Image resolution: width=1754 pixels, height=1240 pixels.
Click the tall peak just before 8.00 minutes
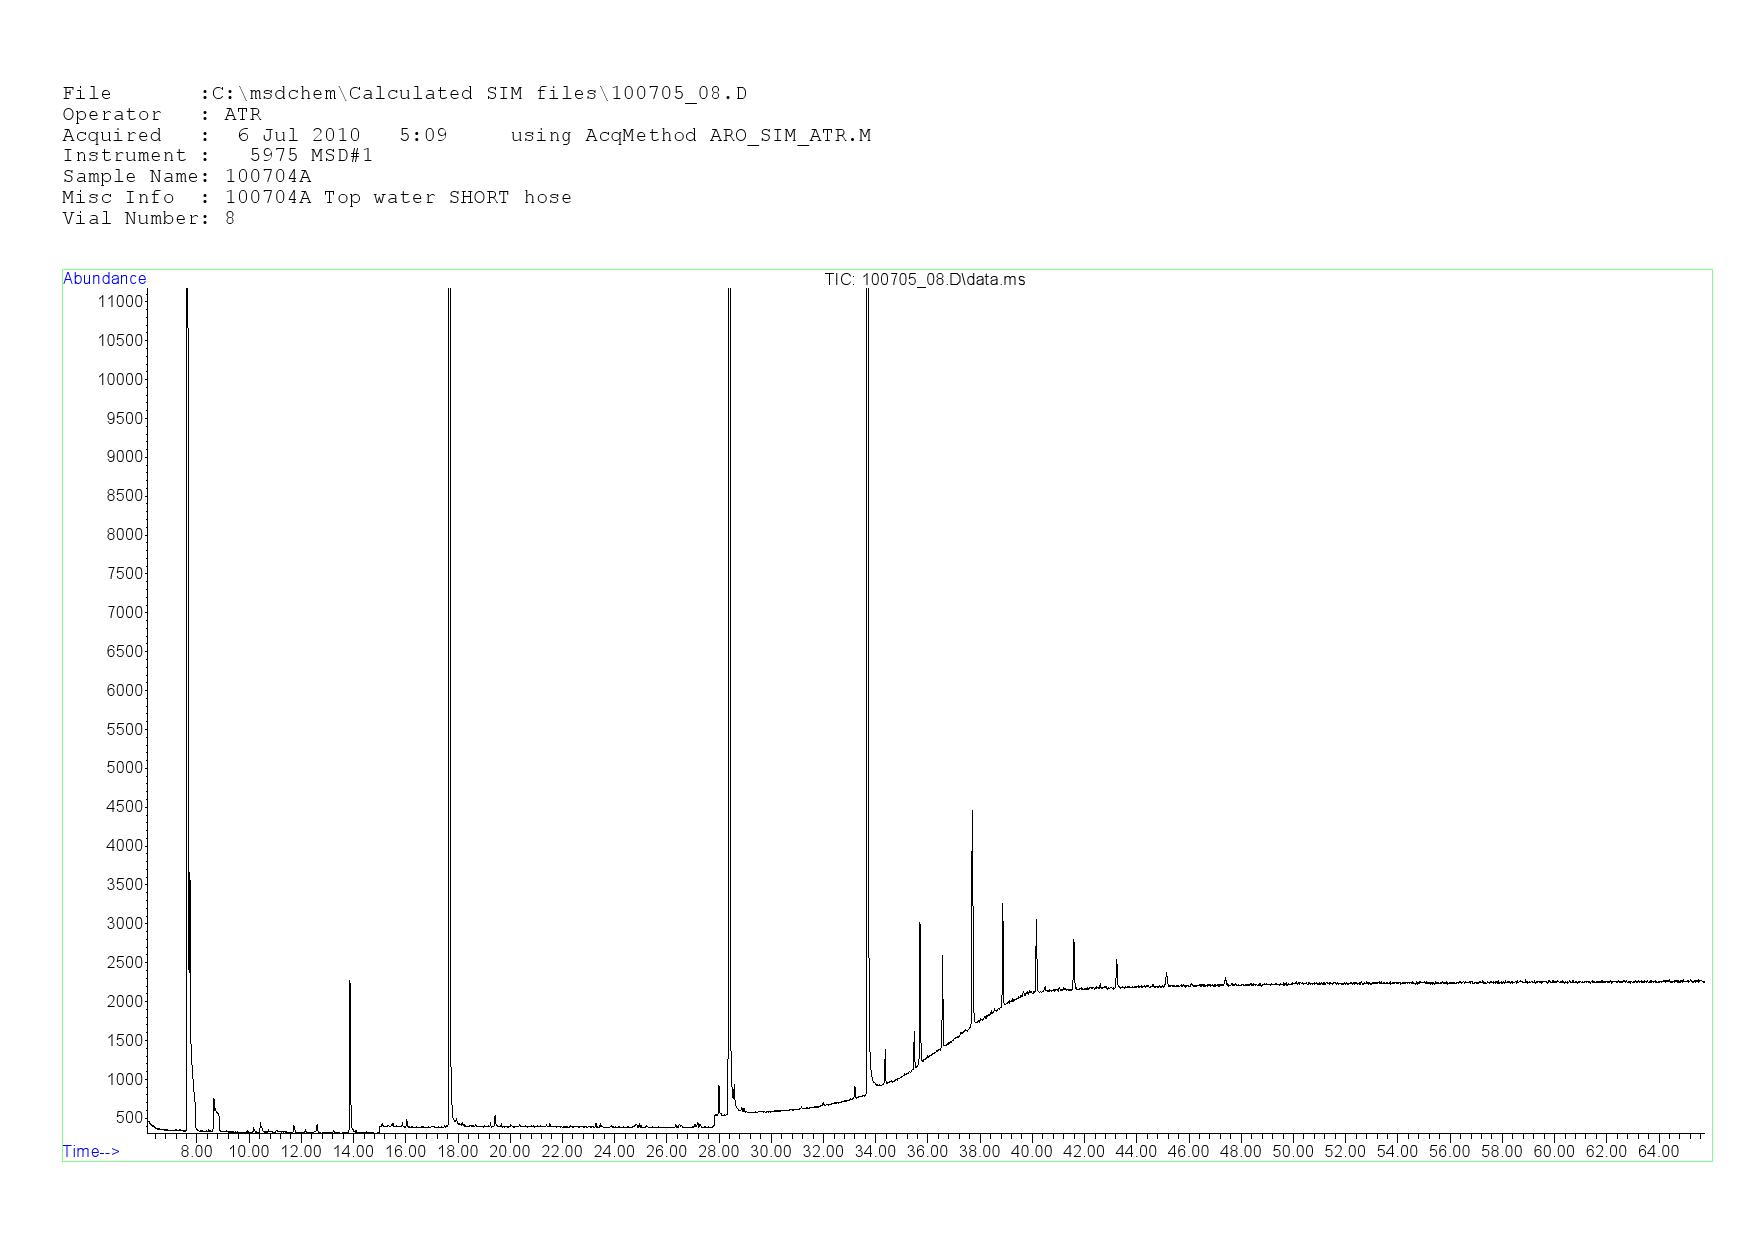tap(187, 600)
